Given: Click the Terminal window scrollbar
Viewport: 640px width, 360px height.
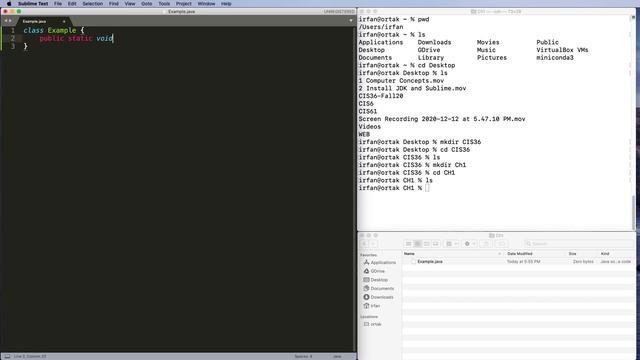Looking at the screenshot, I should tap(633, 212).
